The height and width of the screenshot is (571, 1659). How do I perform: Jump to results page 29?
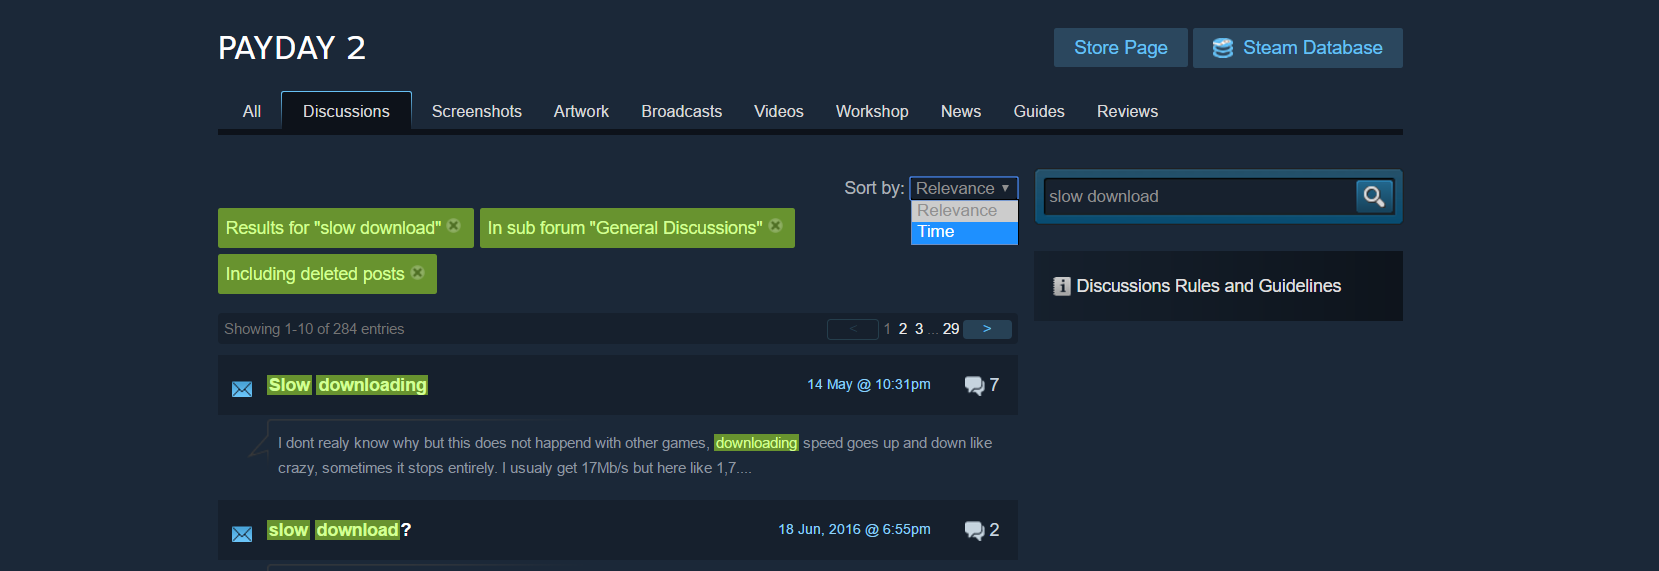(x=951, y=329)
